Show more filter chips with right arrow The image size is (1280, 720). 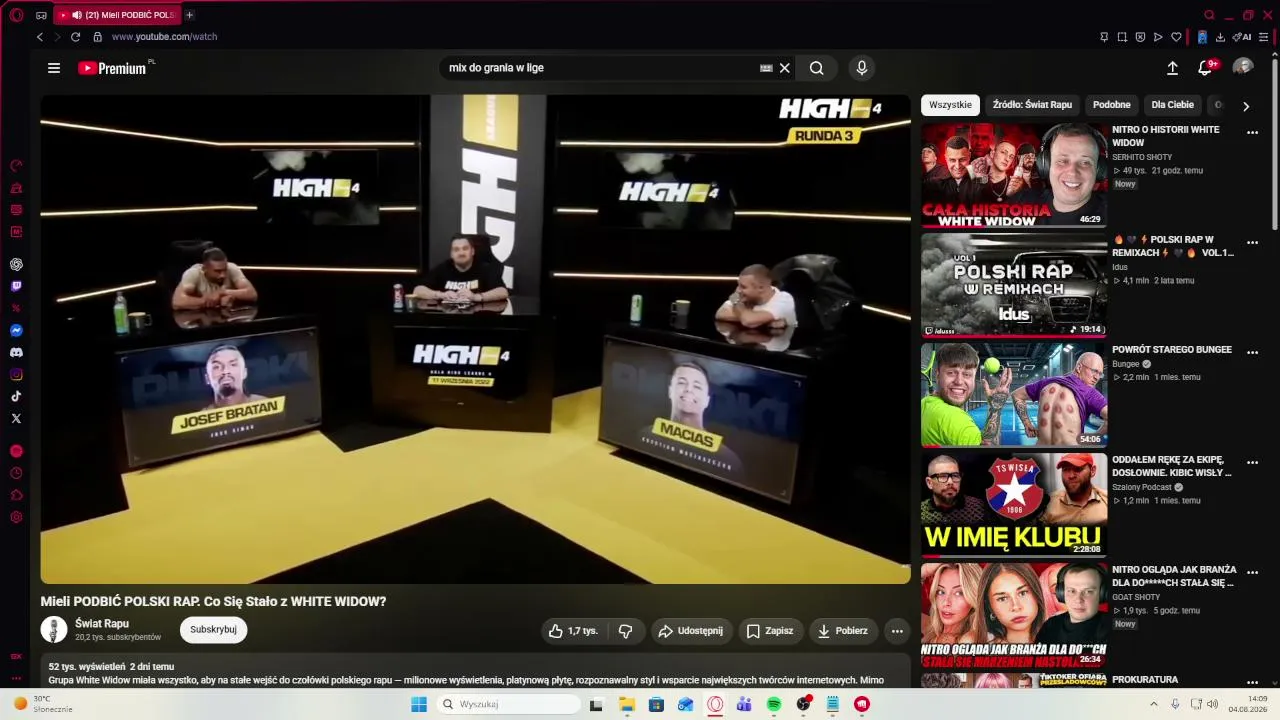point(1246,106)
